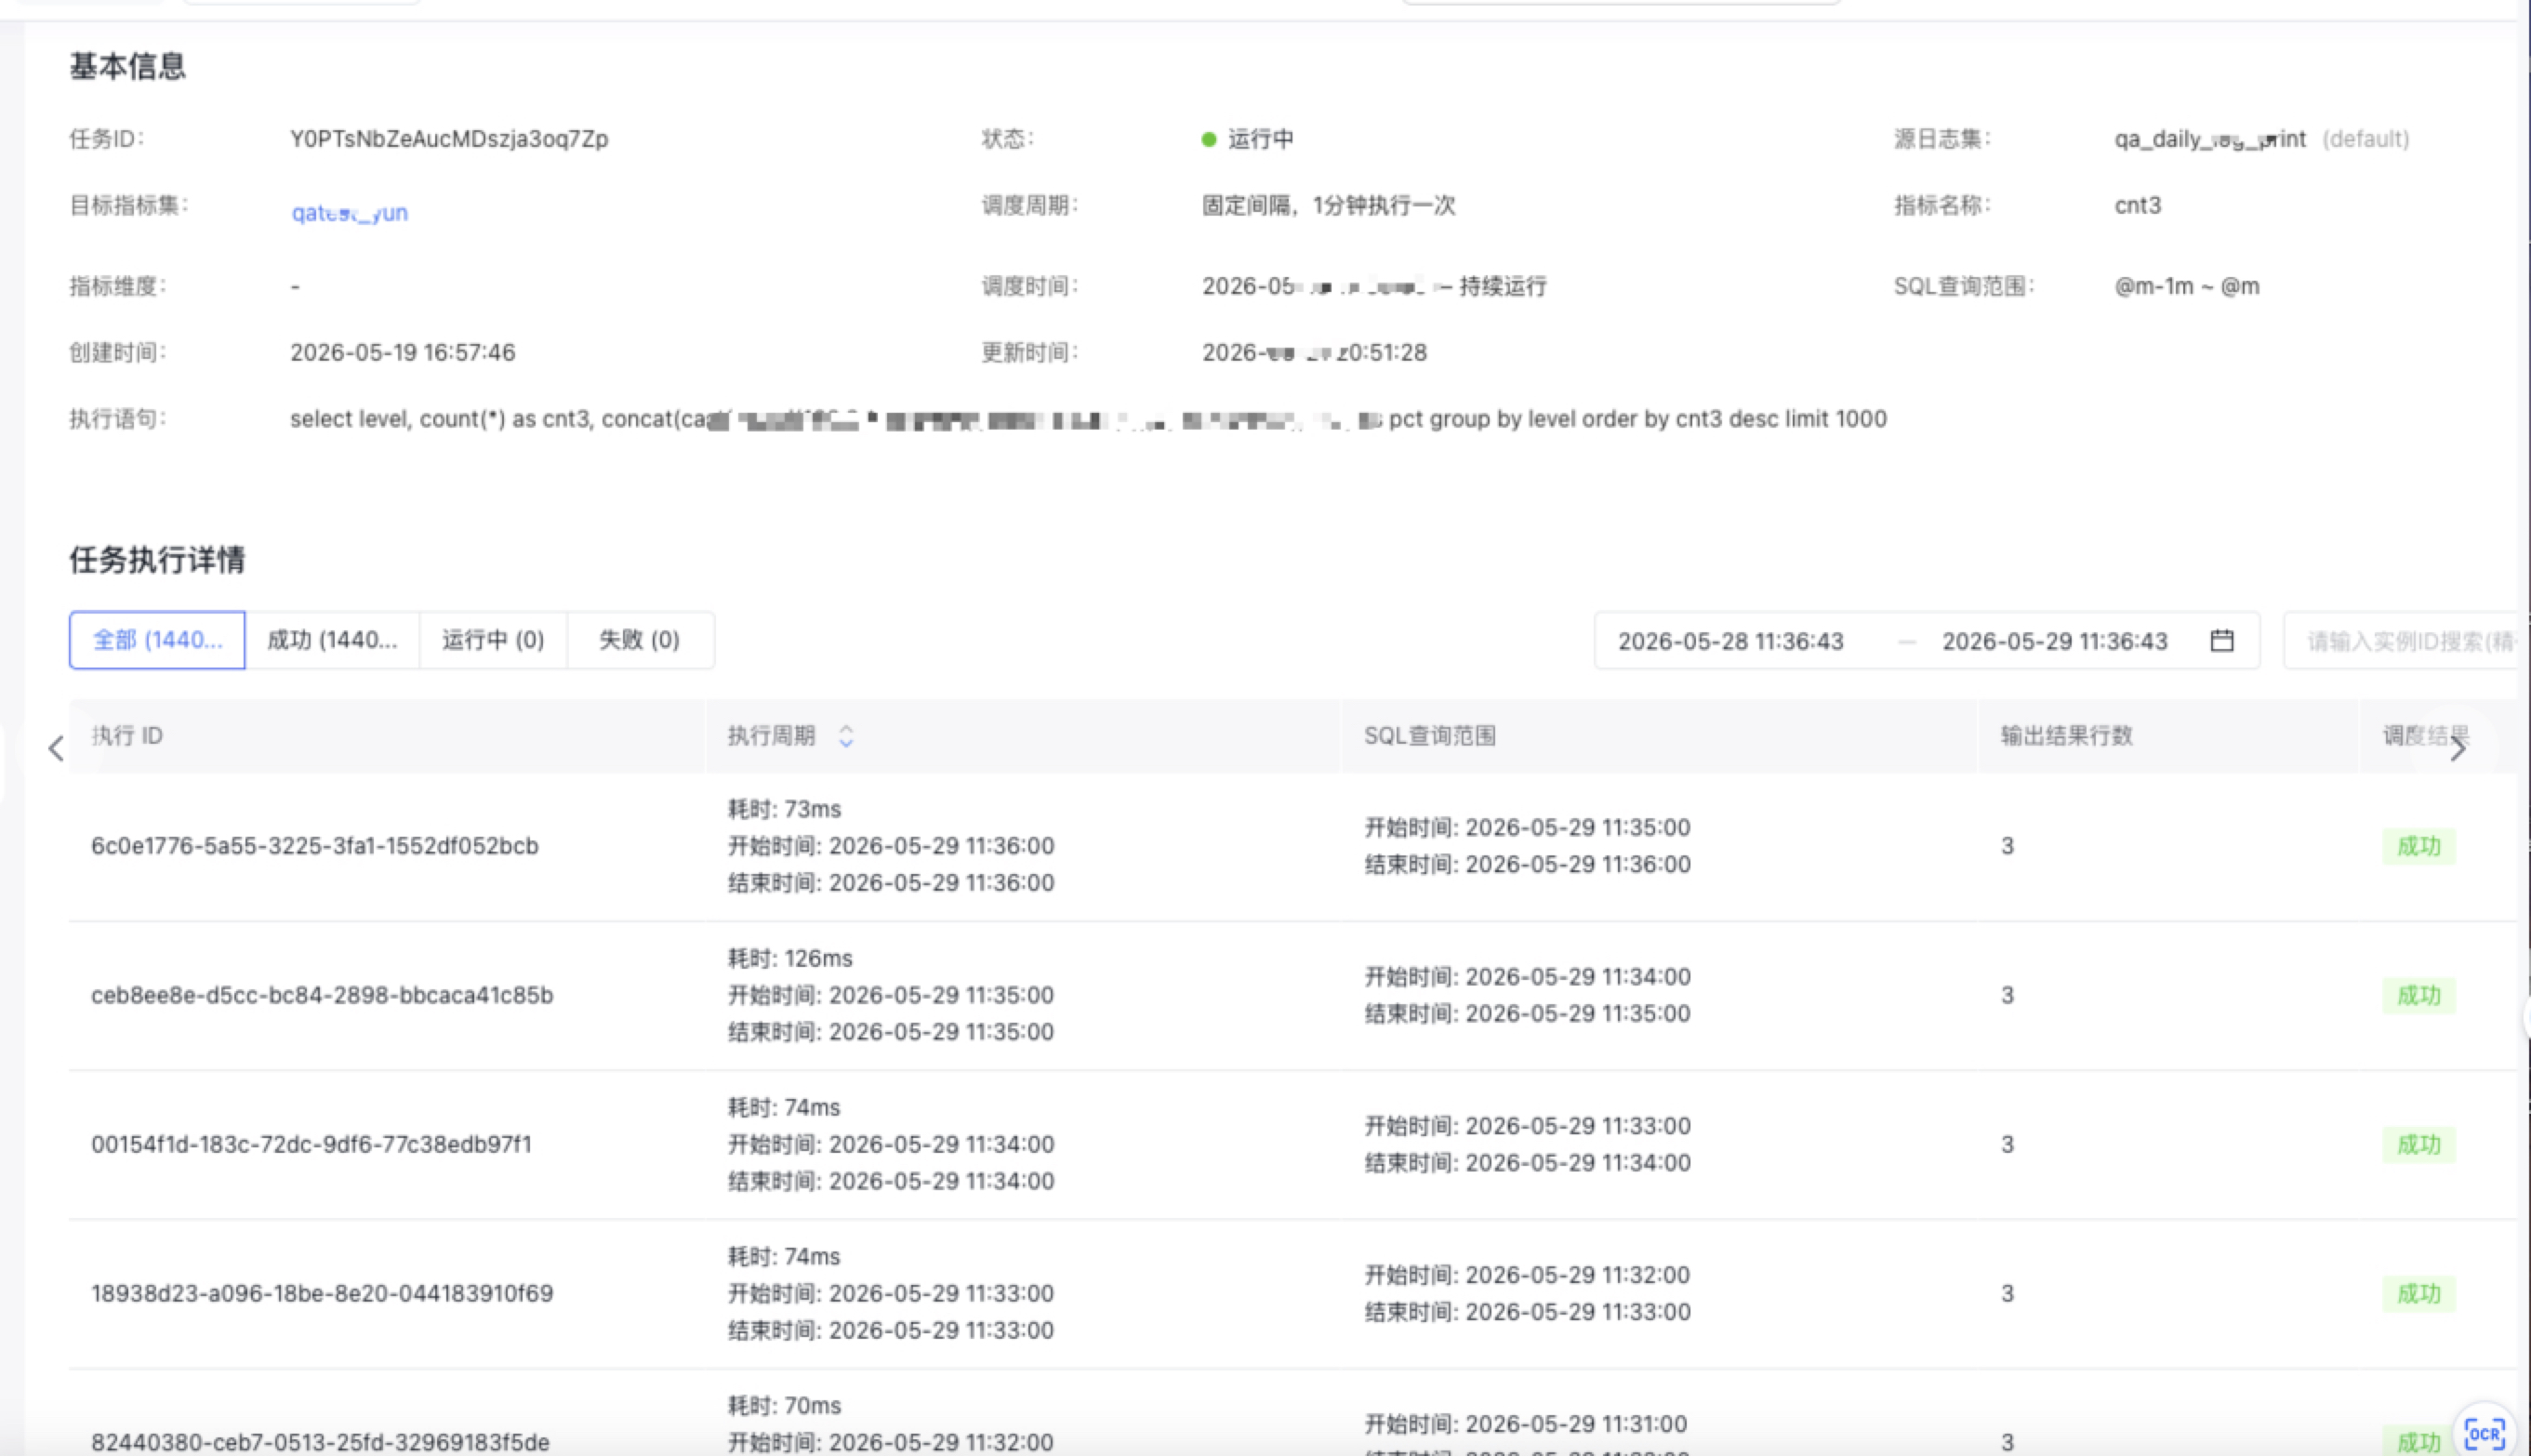The height and width of the screenshot is (1456, 2531).
Task: Click the 运行中 status value
Action: coord(1260,139)
